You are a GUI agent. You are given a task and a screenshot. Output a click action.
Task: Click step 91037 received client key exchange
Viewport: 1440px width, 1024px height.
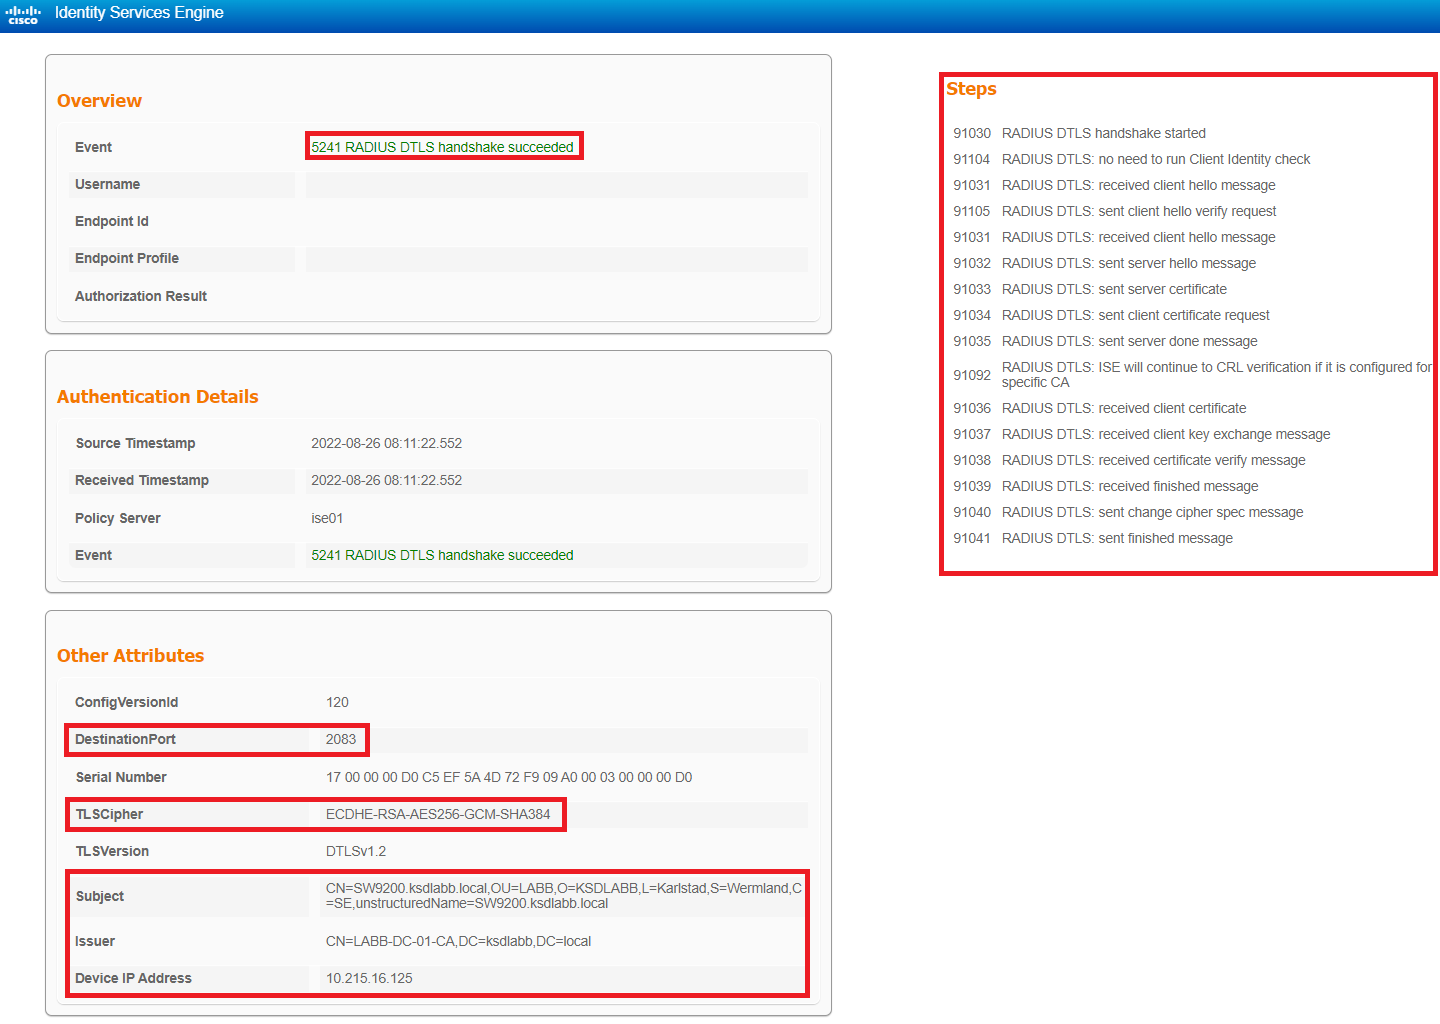click(1141, 434)
